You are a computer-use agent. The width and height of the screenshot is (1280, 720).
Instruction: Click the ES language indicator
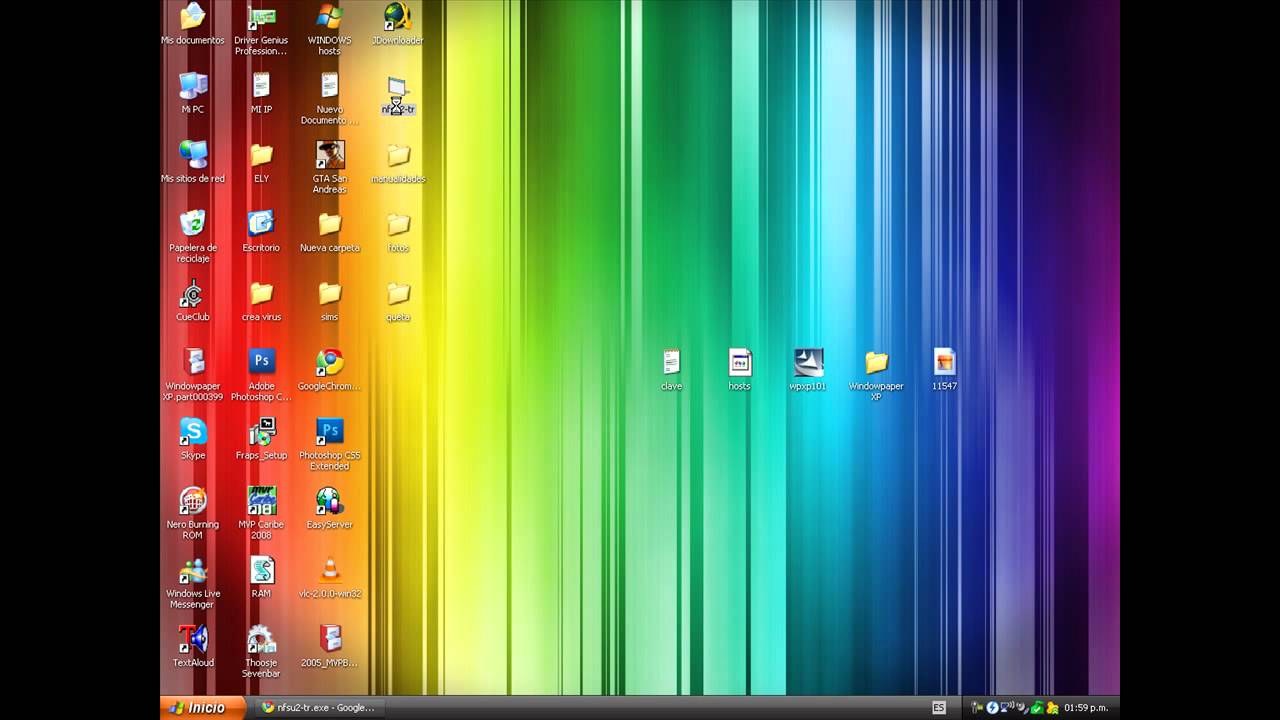(939, 708)
